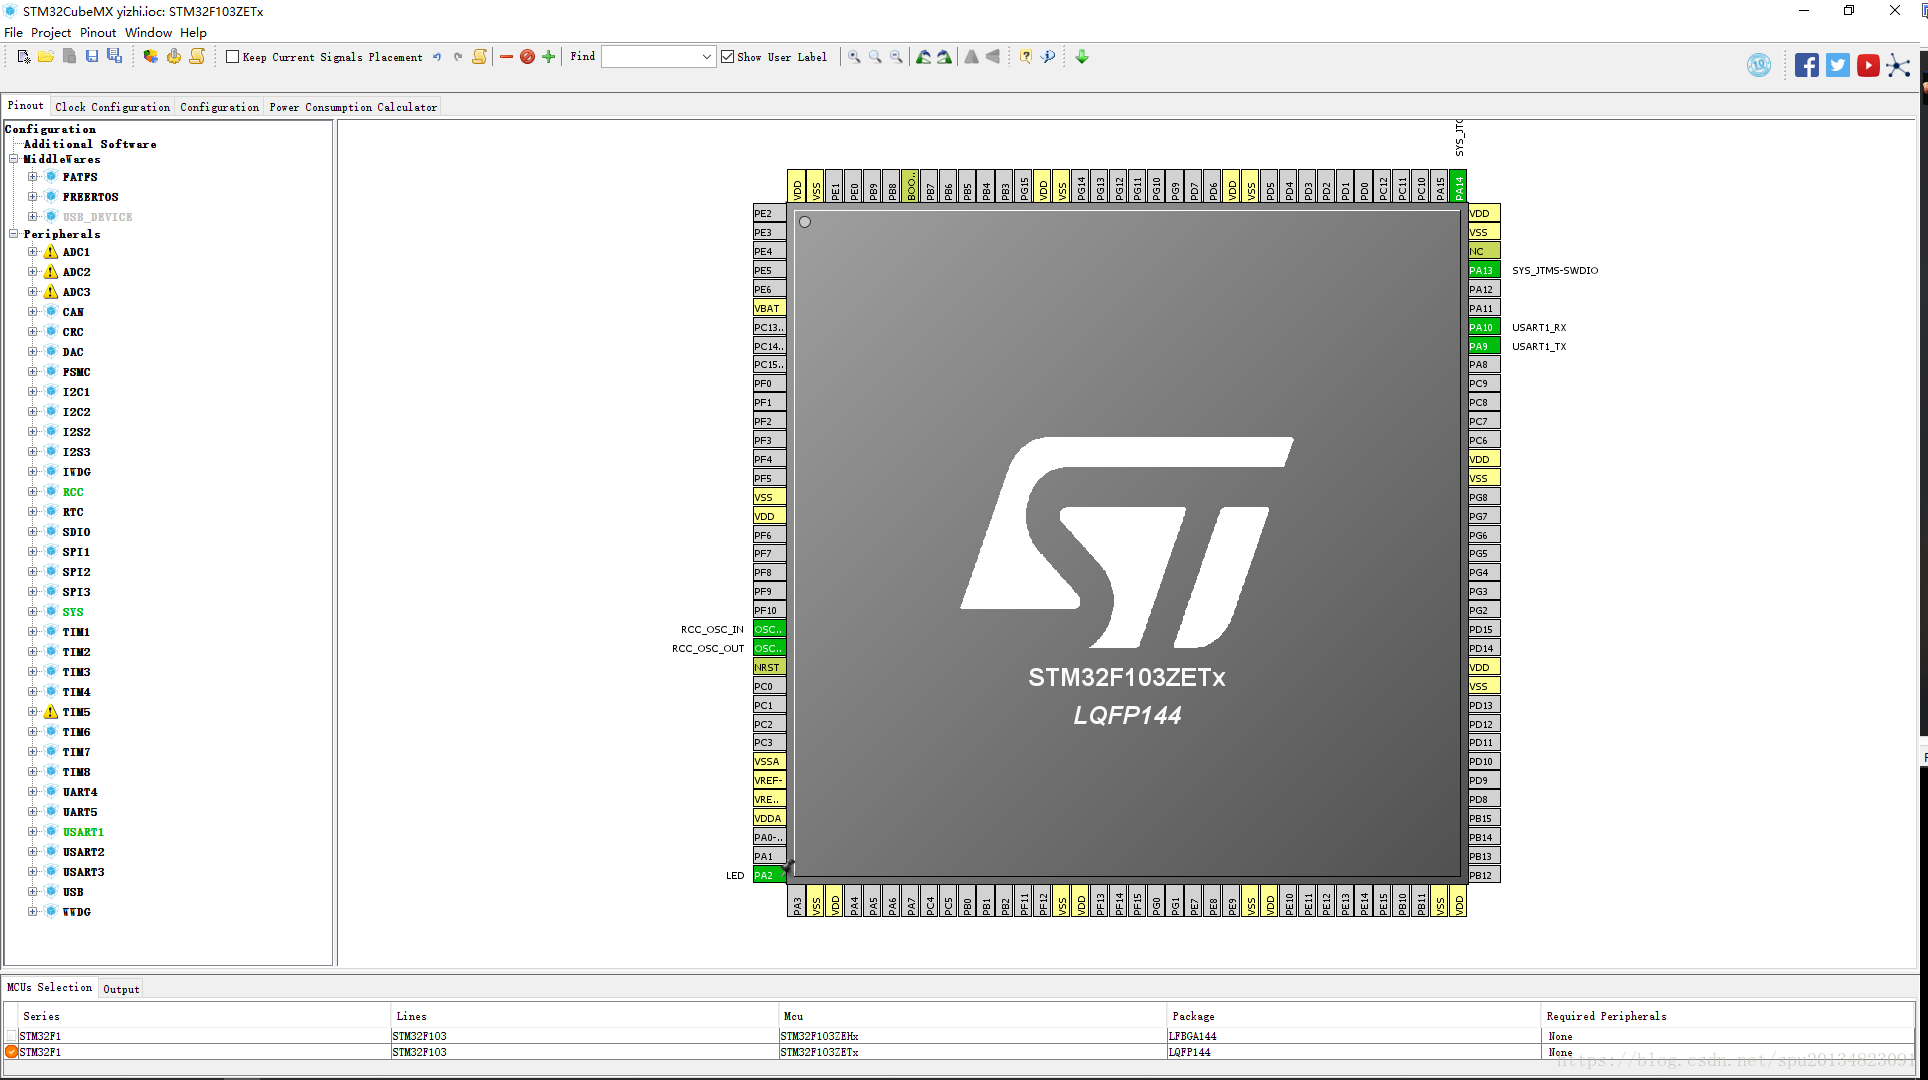This screenshot has width=1928, height=1080.
Task: Click the PA9 USART1_TX pin
Action: [1484, 346]
